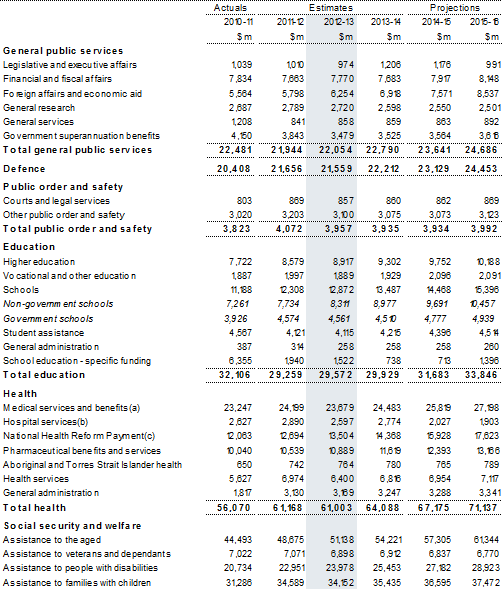
Task: Select 'Courts and legal services' label
Action: coord(56,201)
